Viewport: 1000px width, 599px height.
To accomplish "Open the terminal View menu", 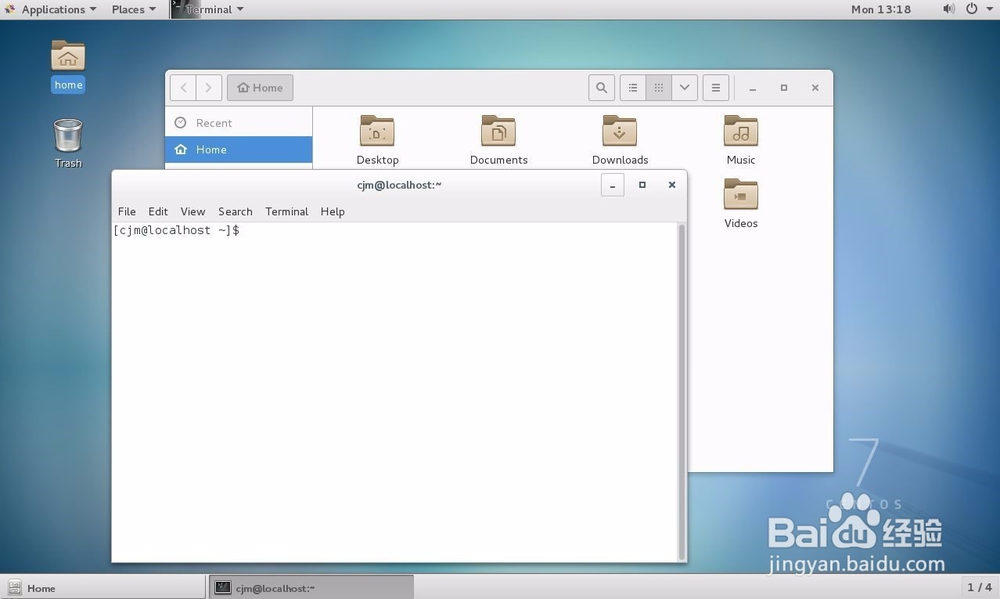I will coord(193,211).
